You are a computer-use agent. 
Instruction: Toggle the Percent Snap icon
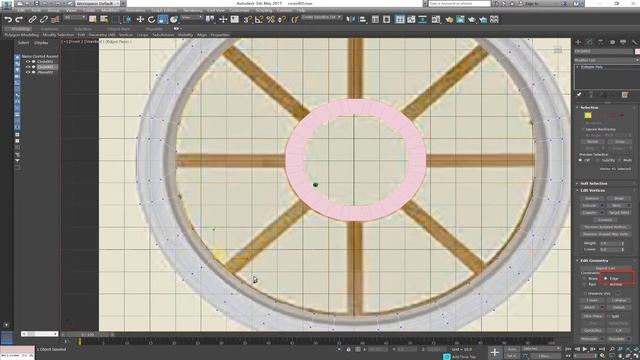(270, 19)
